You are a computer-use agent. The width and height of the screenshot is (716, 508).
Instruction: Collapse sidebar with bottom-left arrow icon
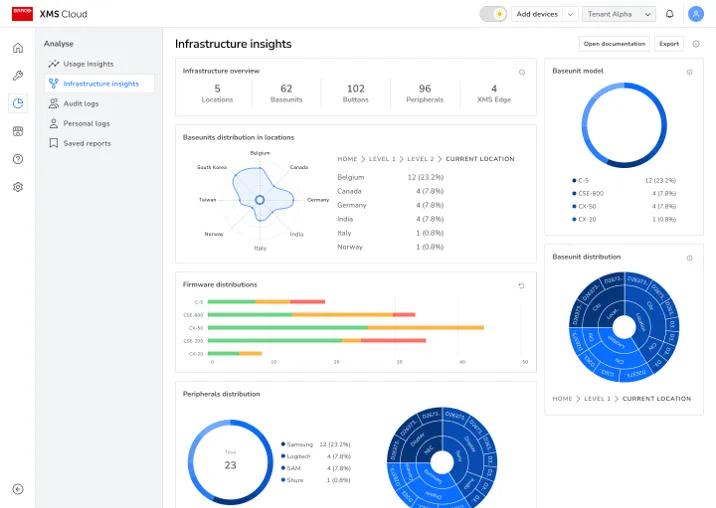(18, 489)
